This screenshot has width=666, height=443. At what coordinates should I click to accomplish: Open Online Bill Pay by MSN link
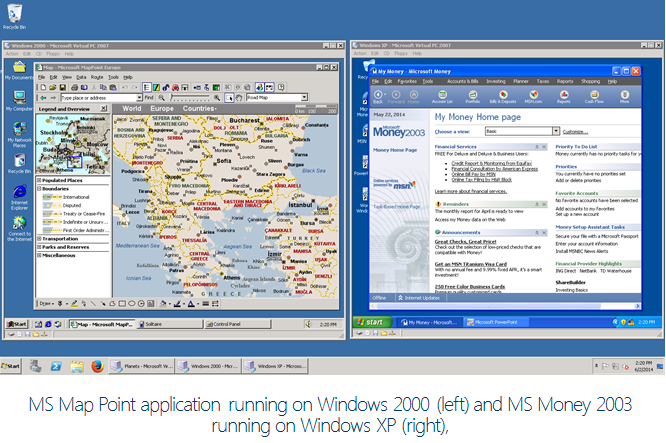(473, 174)
